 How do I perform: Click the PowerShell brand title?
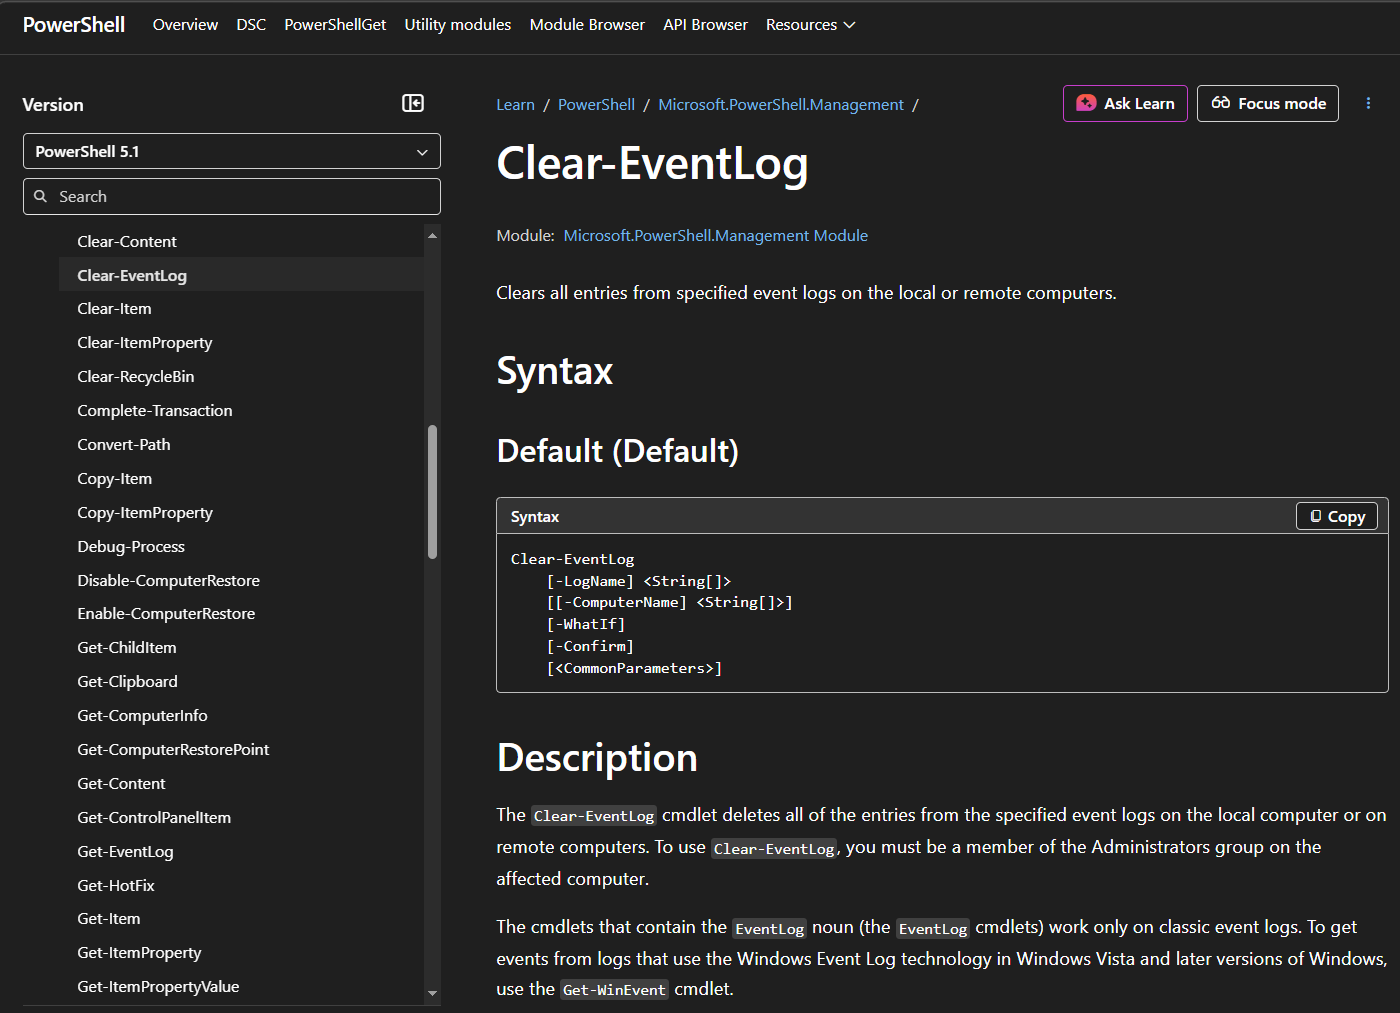click(74, 25)
